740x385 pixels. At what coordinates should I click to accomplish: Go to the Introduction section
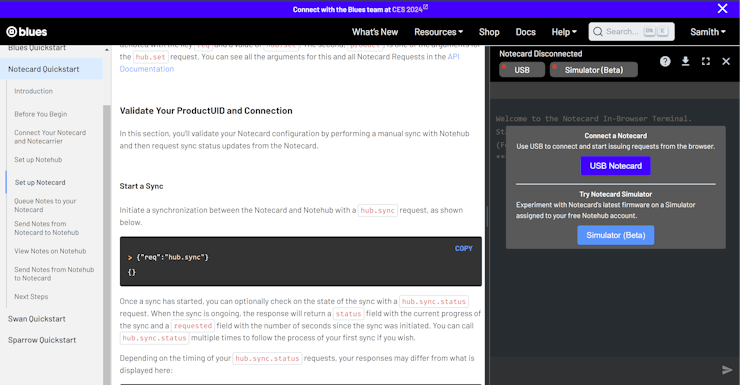click(34, 91)
